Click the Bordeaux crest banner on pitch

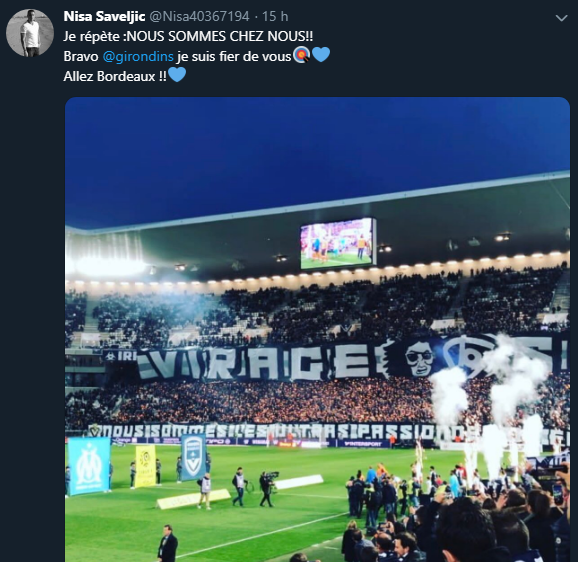193,458
